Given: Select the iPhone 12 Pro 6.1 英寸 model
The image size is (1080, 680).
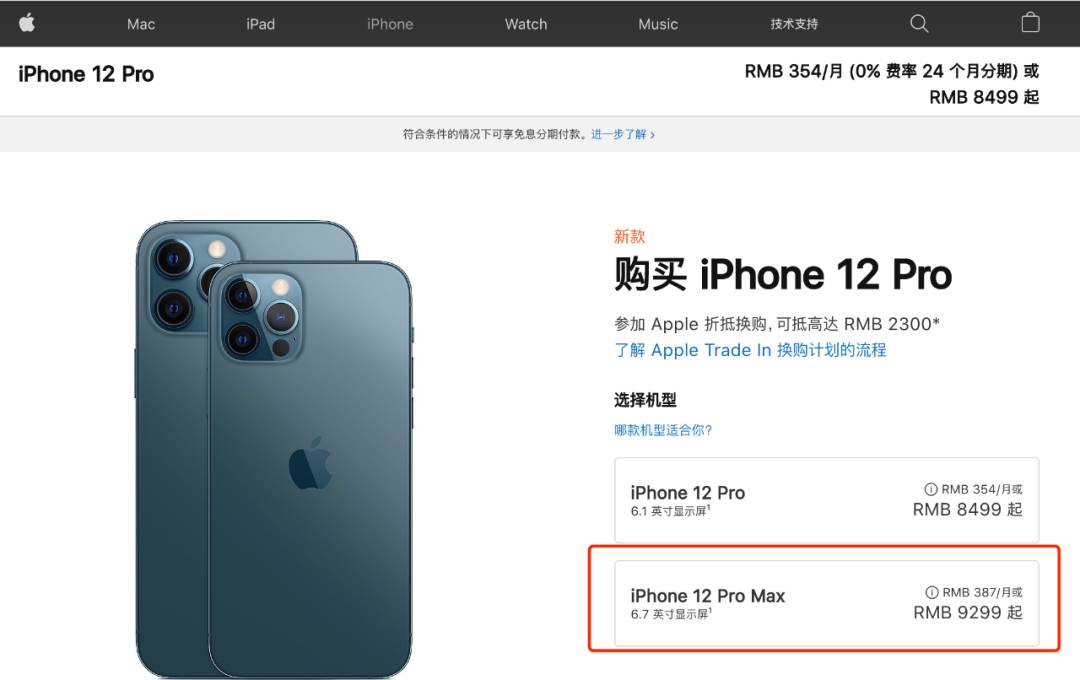Looking at the screenshot, I should pyautogui.click(x=827, y=500).
